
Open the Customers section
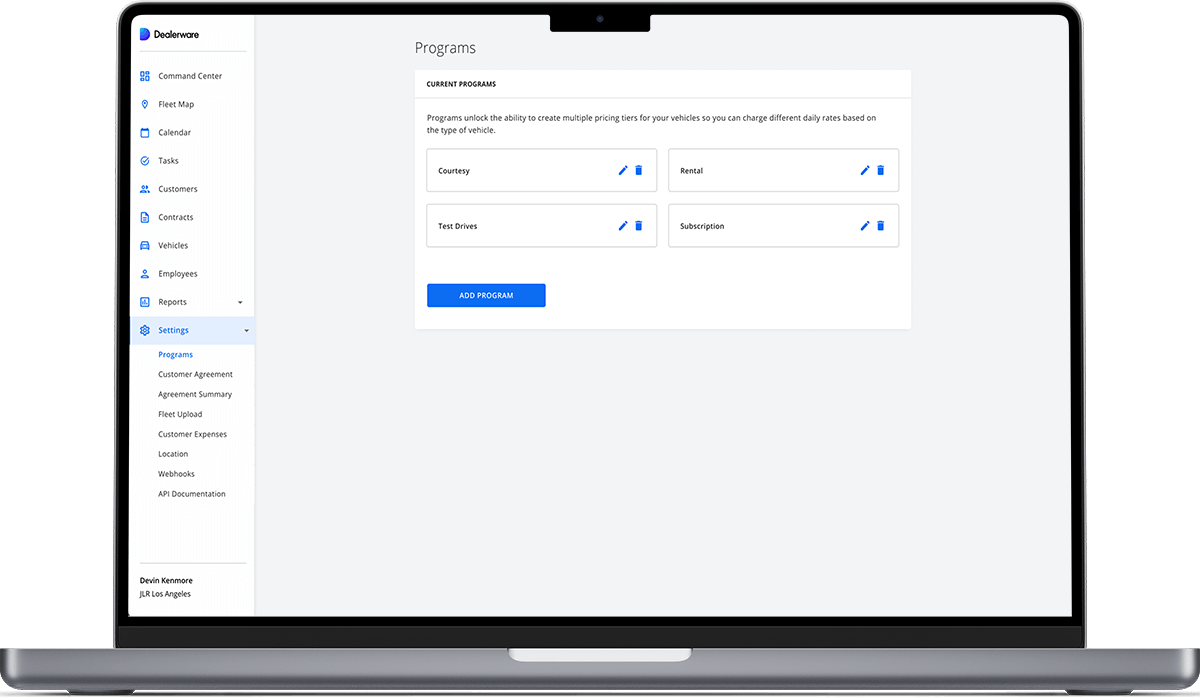(178, 189)
